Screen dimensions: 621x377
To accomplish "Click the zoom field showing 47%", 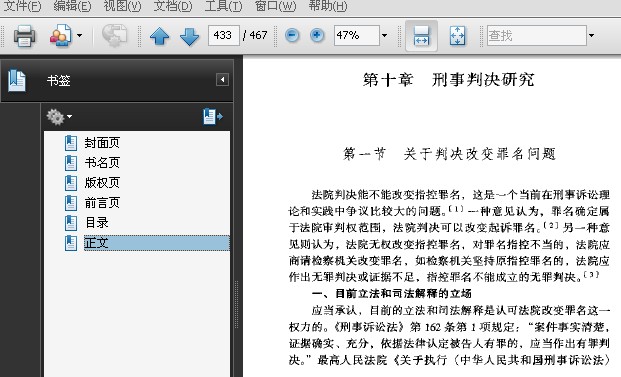I will pyautogui.click(x=356, y=35).
